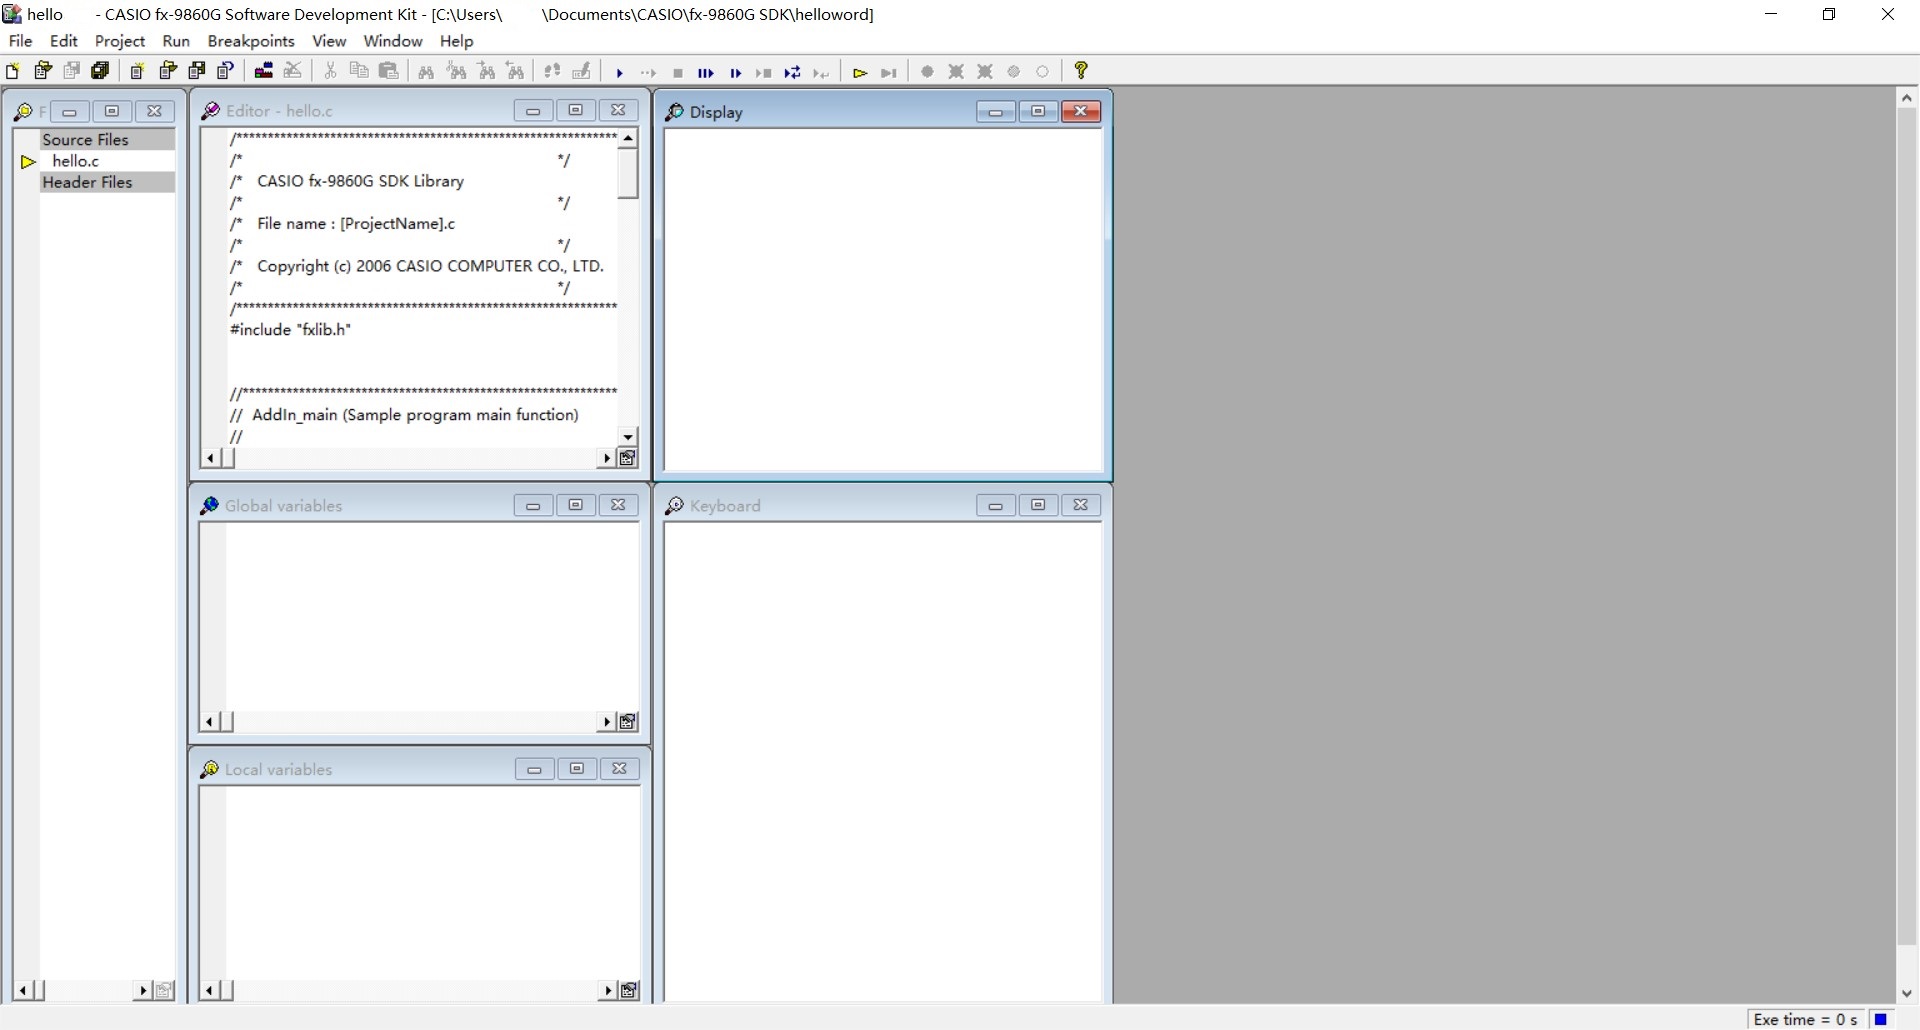
Task: Open the Window menu
Action: tap(393, 41)
